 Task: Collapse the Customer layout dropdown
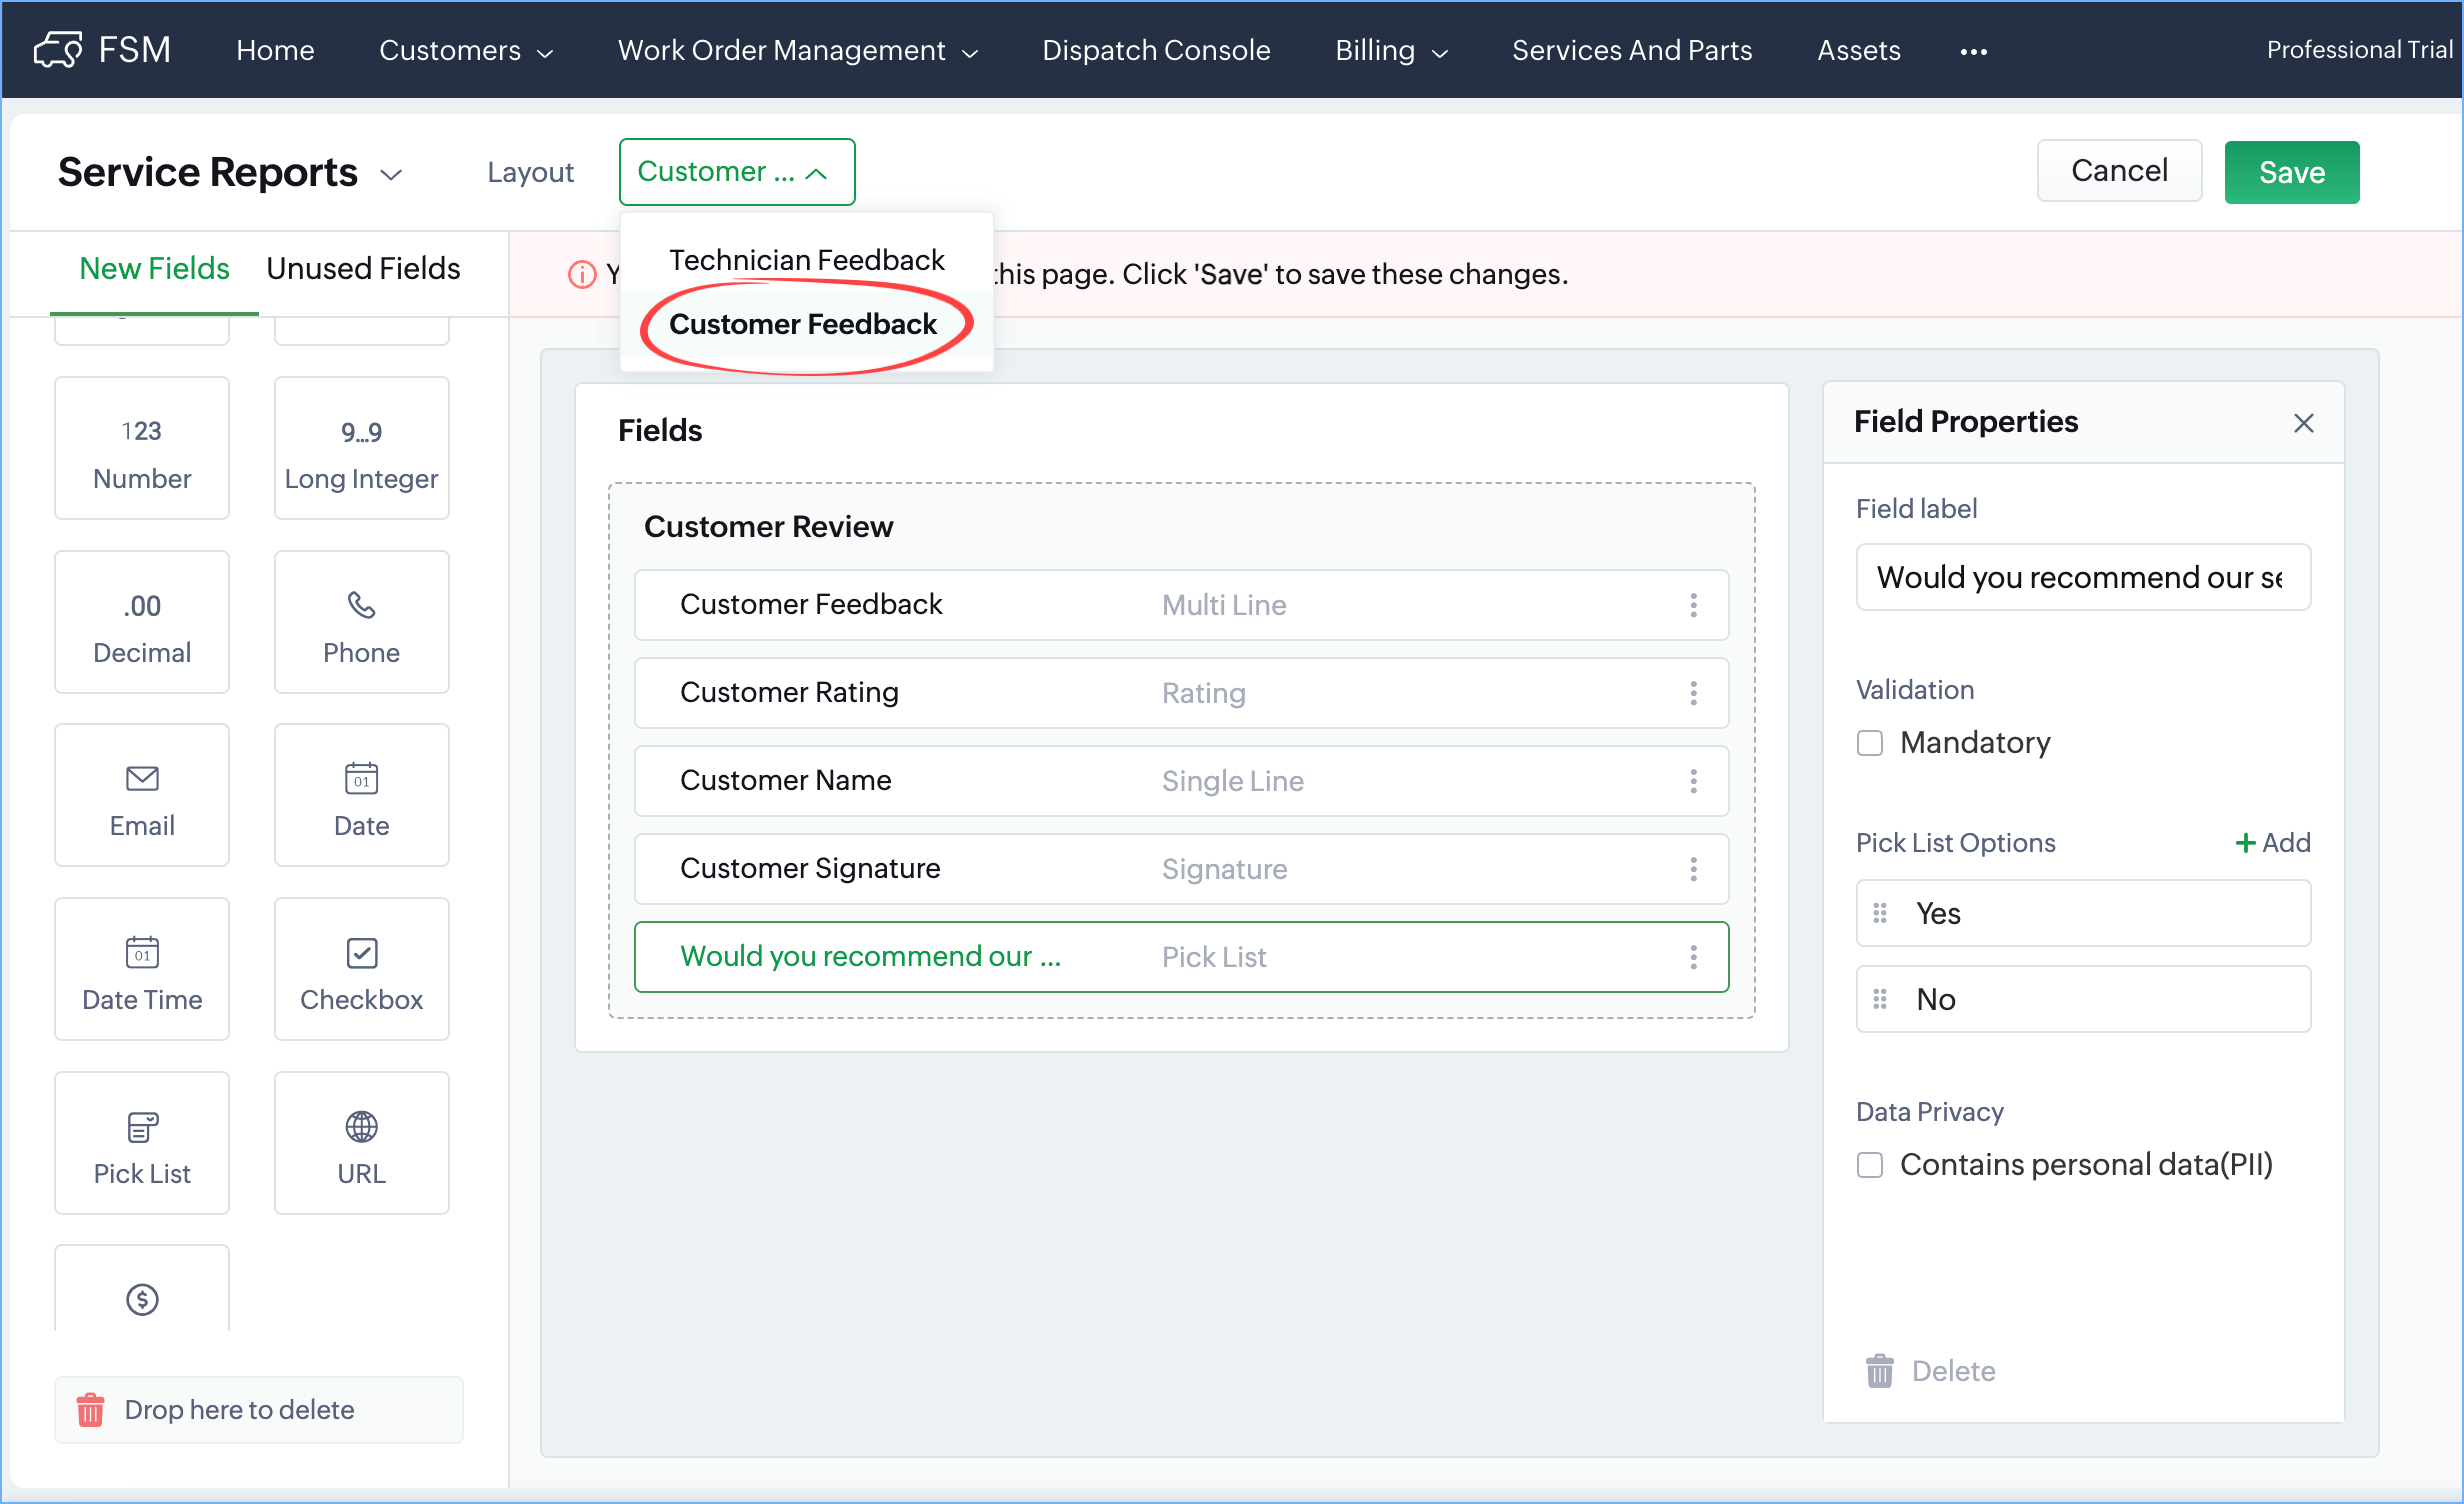tap(736, 172)
